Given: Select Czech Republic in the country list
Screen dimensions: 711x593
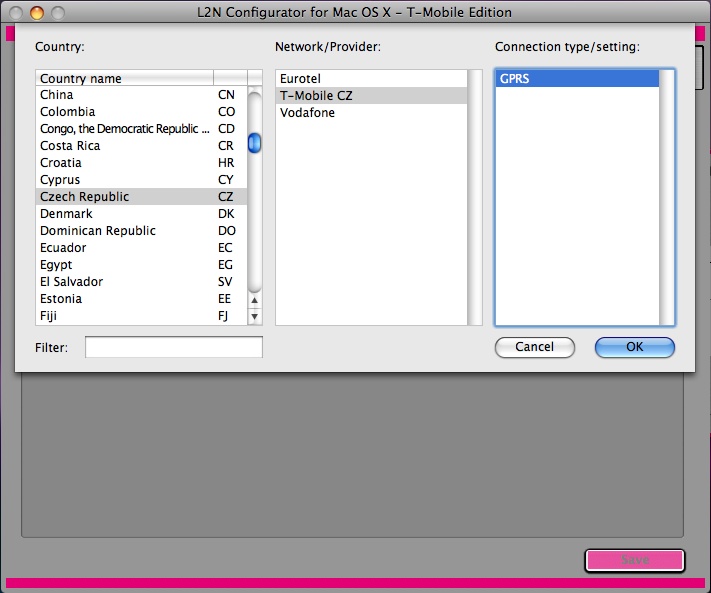Looking at the screenshot, I should tap(141, 197).
